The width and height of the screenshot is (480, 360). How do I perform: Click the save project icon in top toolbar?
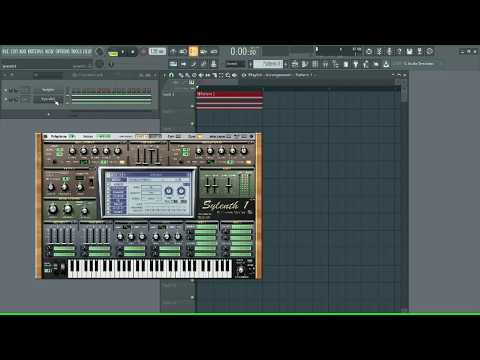tap(409, 52)
